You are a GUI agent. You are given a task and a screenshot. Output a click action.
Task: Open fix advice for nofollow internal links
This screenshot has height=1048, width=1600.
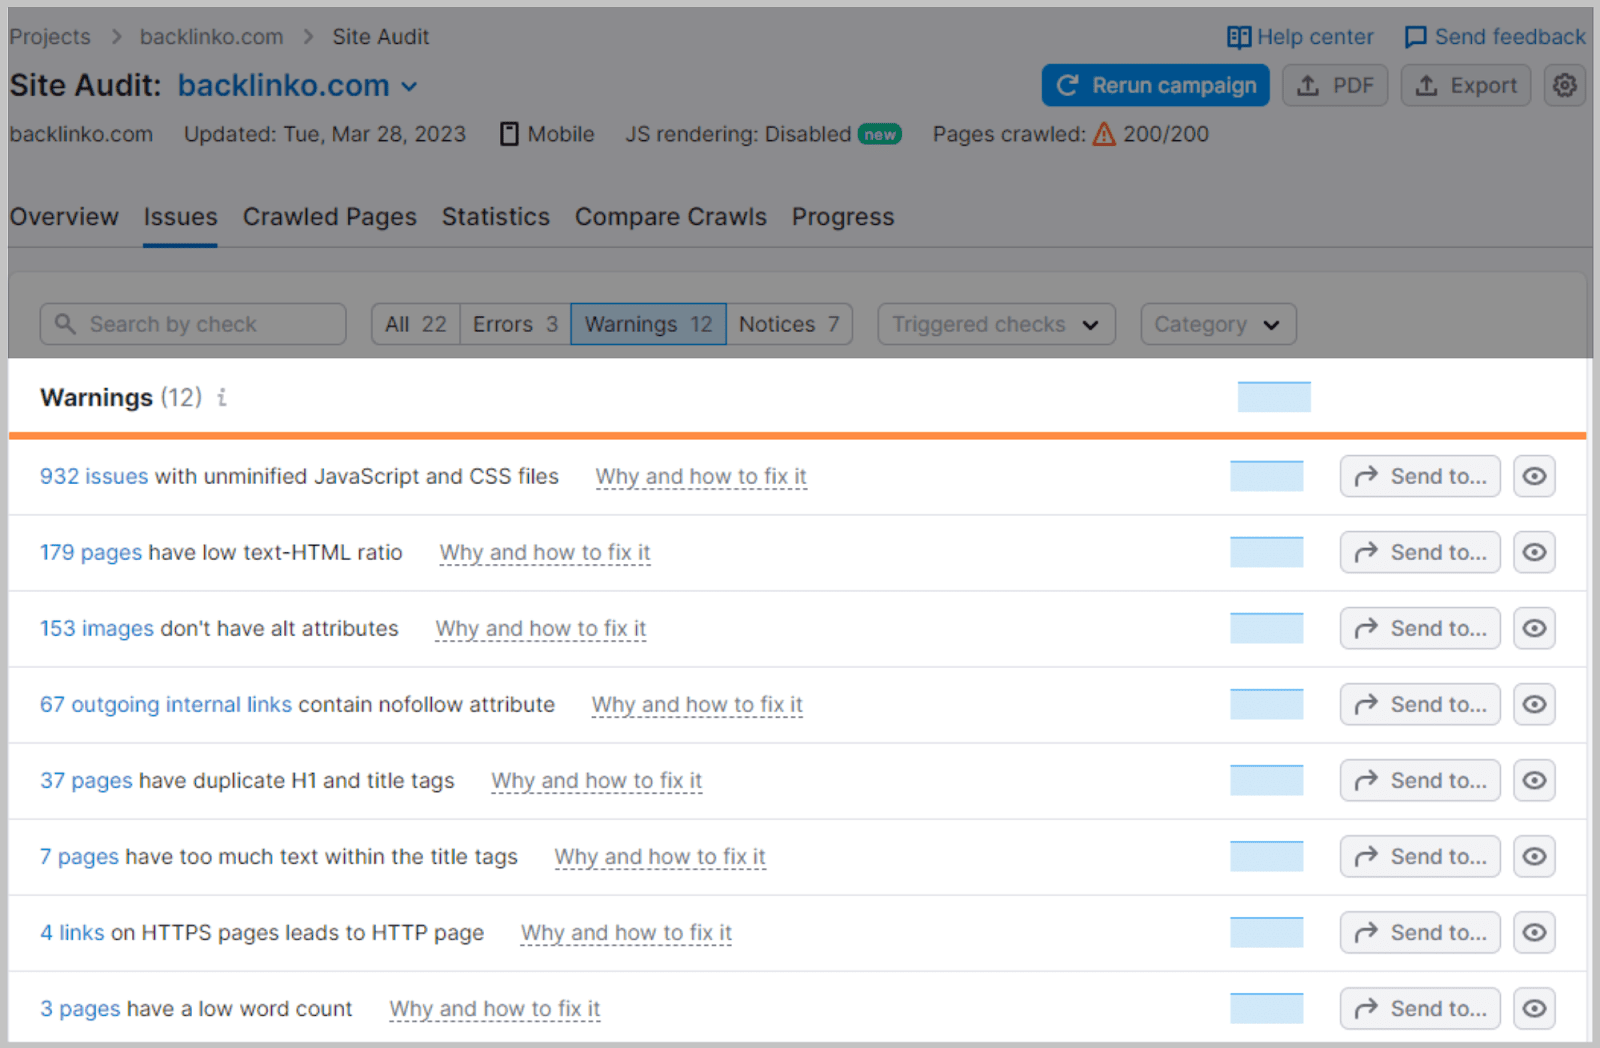point(697,704)
